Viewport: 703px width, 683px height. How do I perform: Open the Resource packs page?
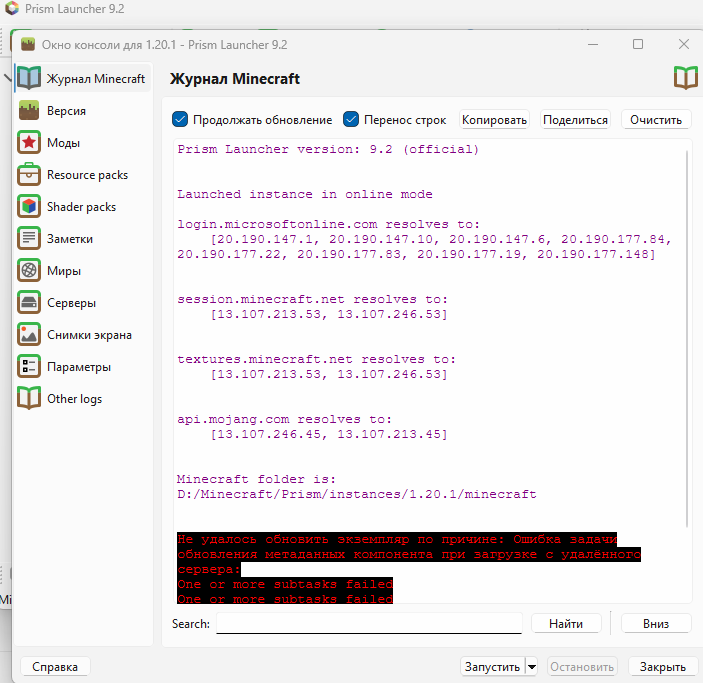point(83,174)
